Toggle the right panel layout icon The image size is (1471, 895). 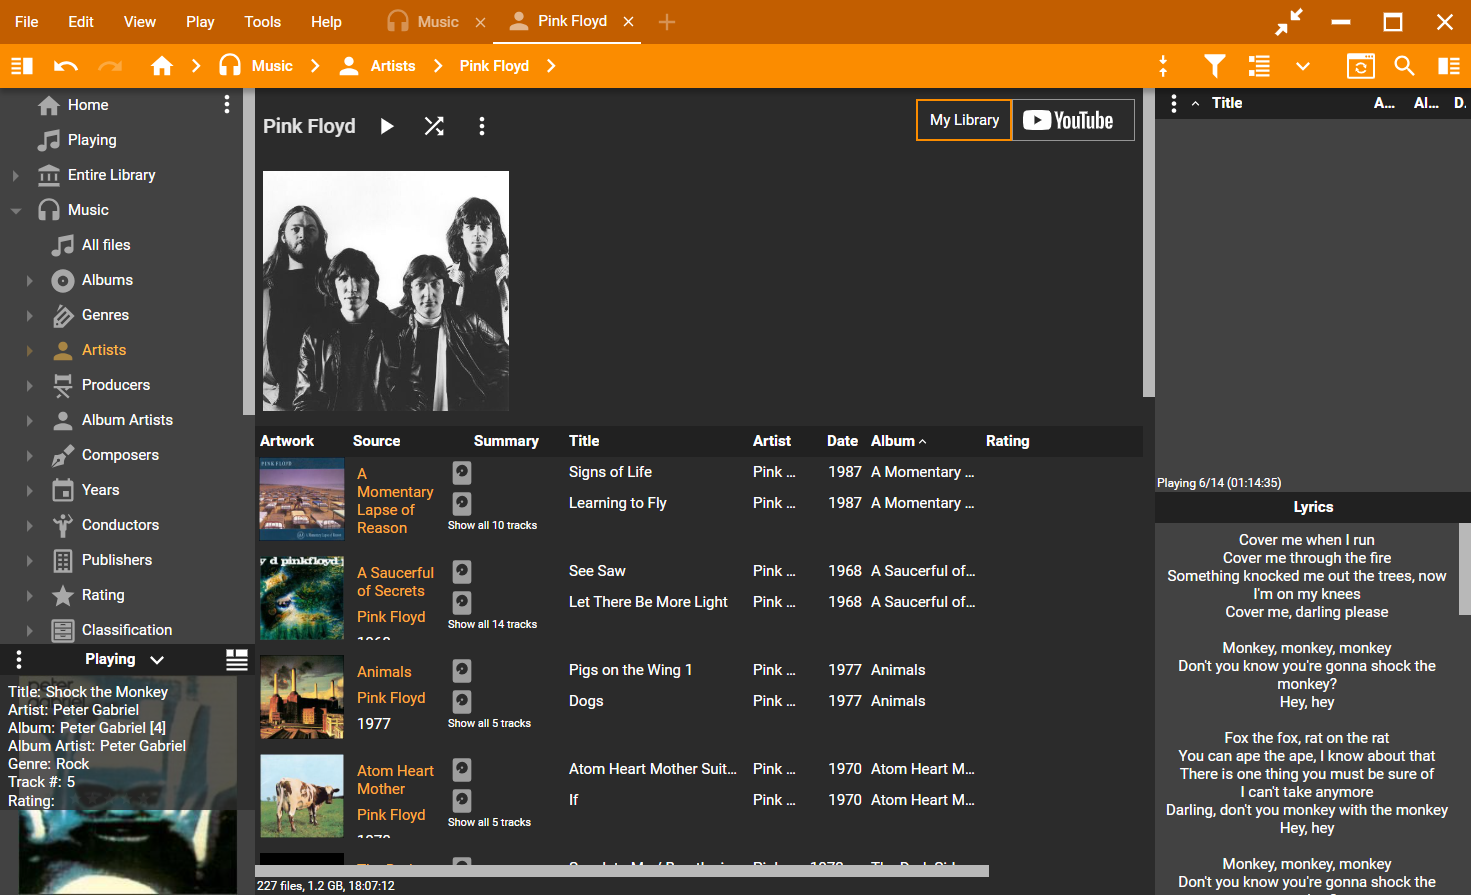tap(1448, 66)
